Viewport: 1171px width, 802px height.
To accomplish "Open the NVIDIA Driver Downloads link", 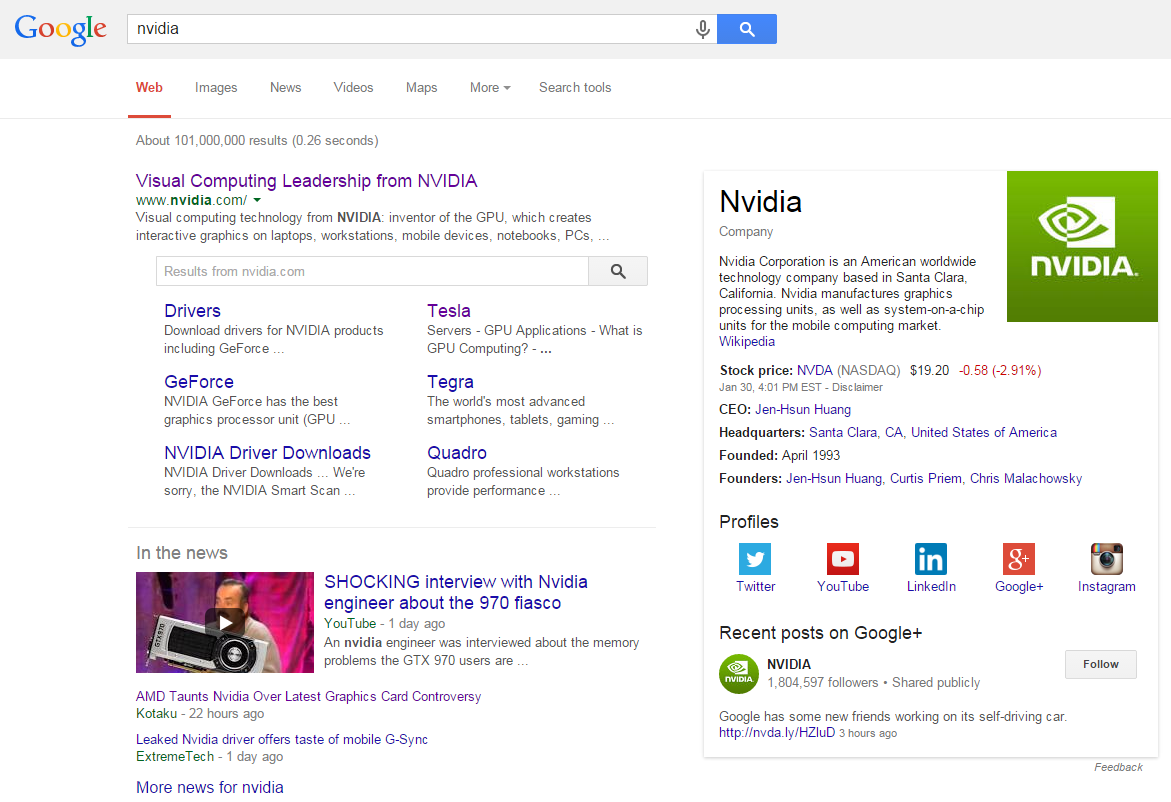I will pos(267,453).
